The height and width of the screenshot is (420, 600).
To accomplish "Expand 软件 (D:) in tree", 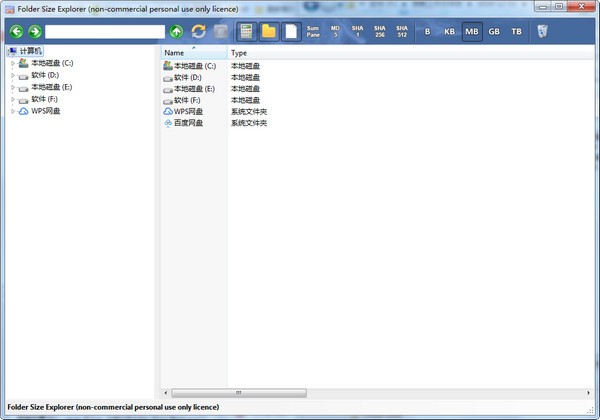I will click(x=13, y=75).
